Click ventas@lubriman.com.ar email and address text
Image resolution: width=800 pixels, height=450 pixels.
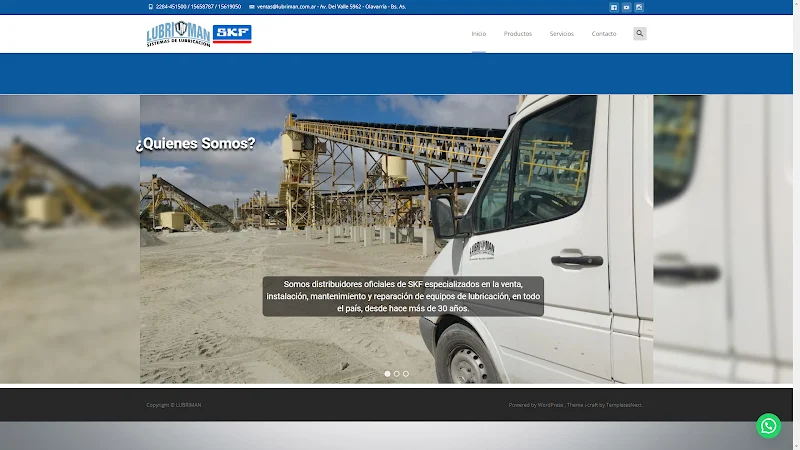point(332,7)
